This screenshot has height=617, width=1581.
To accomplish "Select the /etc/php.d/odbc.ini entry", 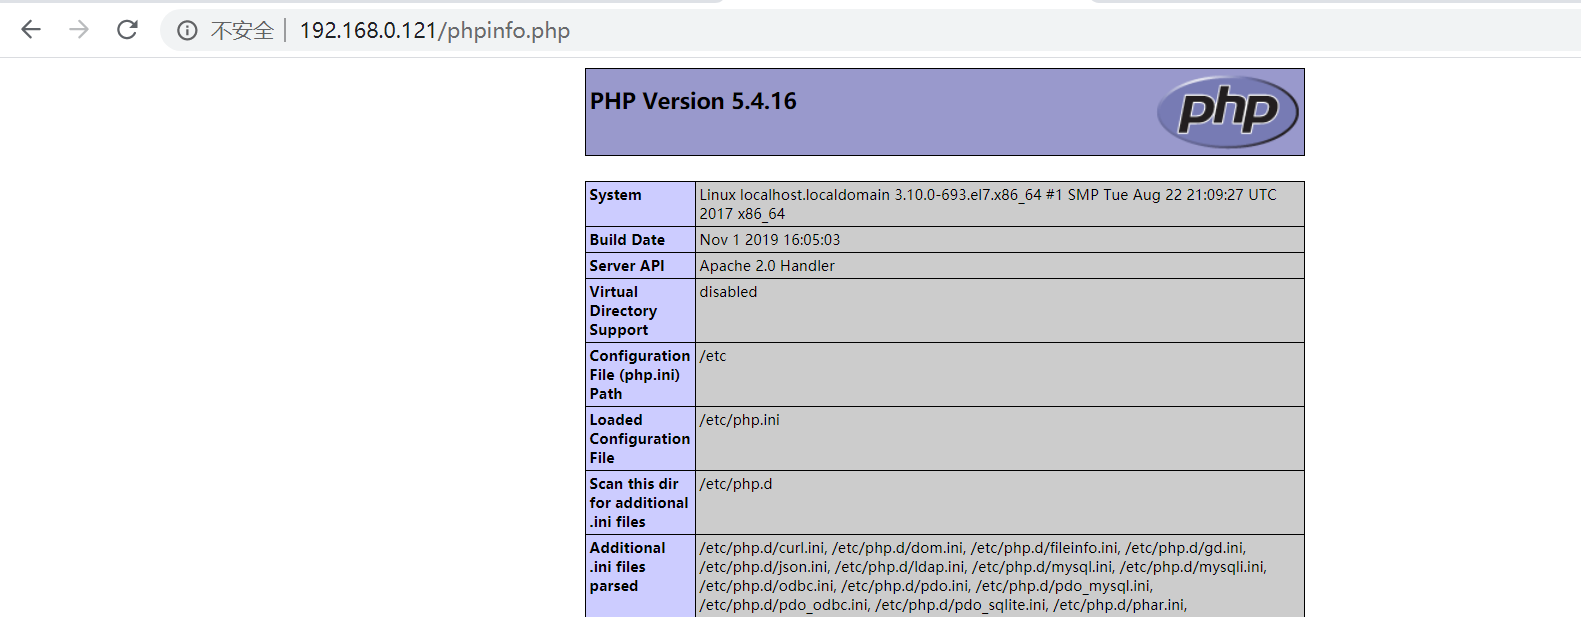I will 767,586.
